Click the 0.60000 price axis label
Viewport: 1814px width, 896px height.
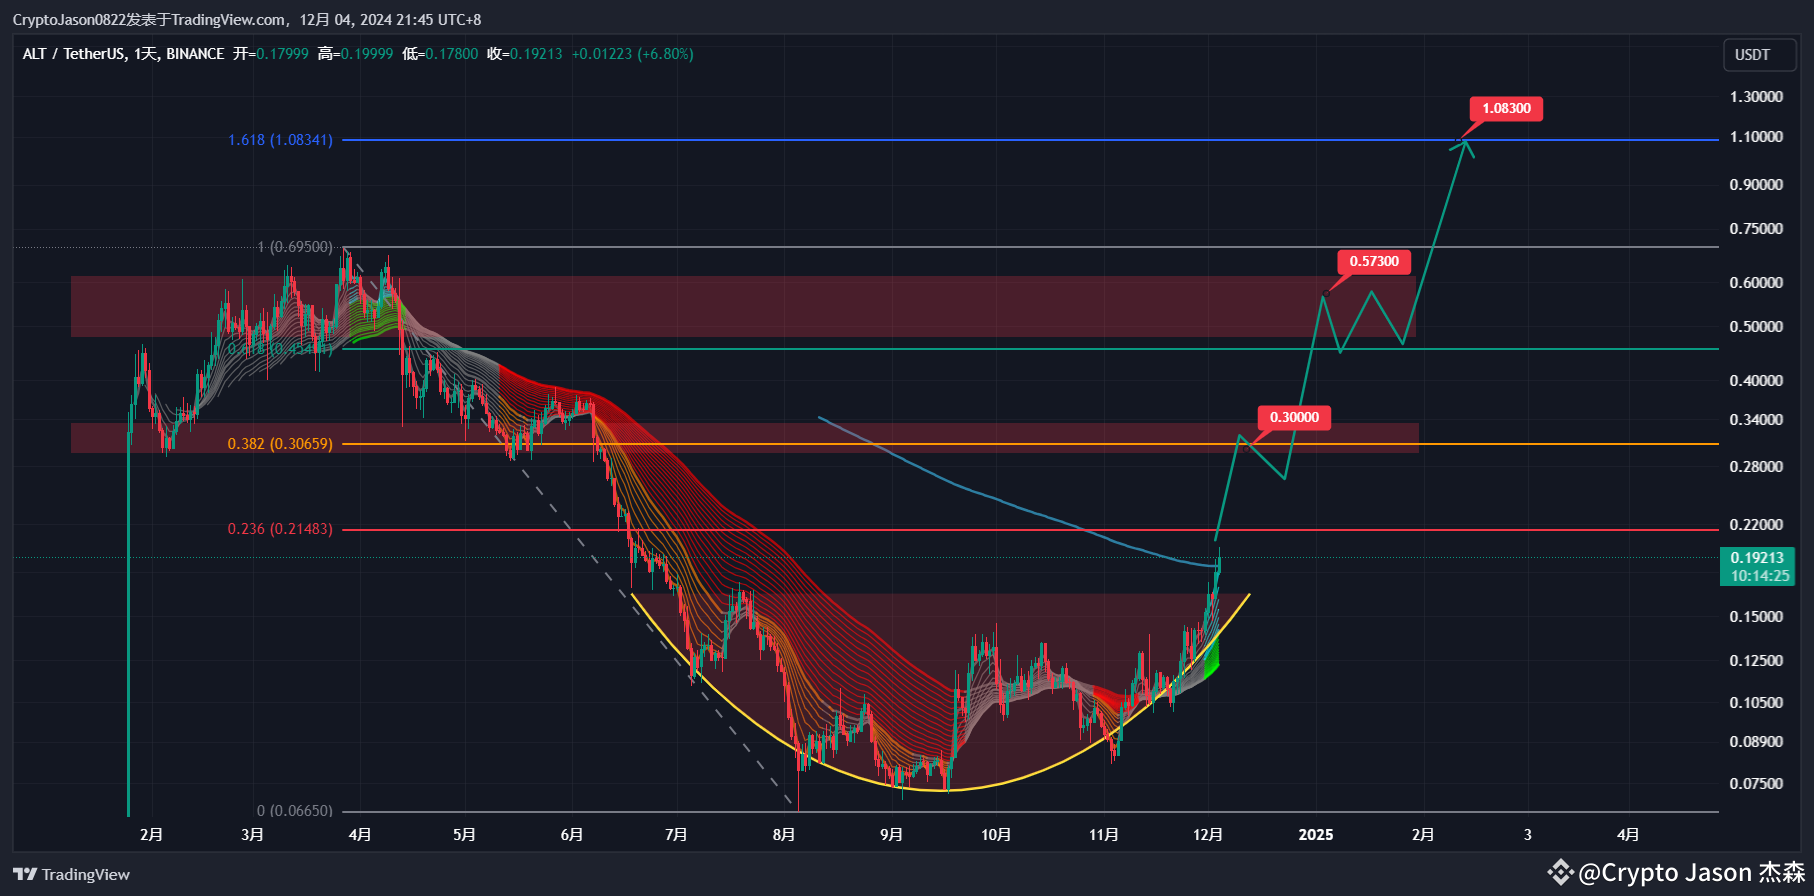point(1756,283)
